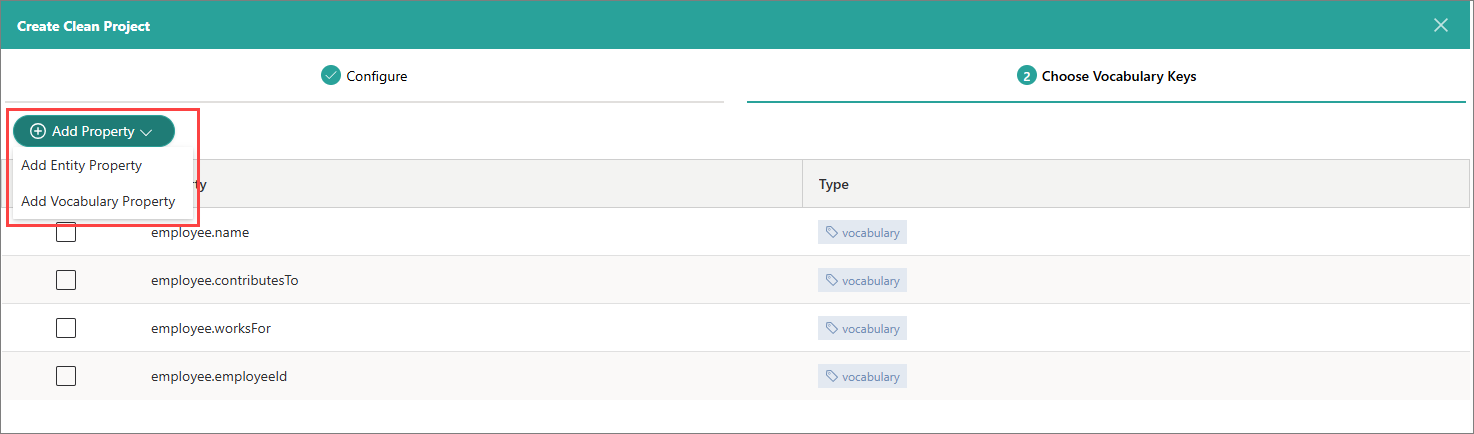This screenshot has width=1474, height=434.
Task: Click the tag icon in employee.employeeId row
Action: click(831, 377)
